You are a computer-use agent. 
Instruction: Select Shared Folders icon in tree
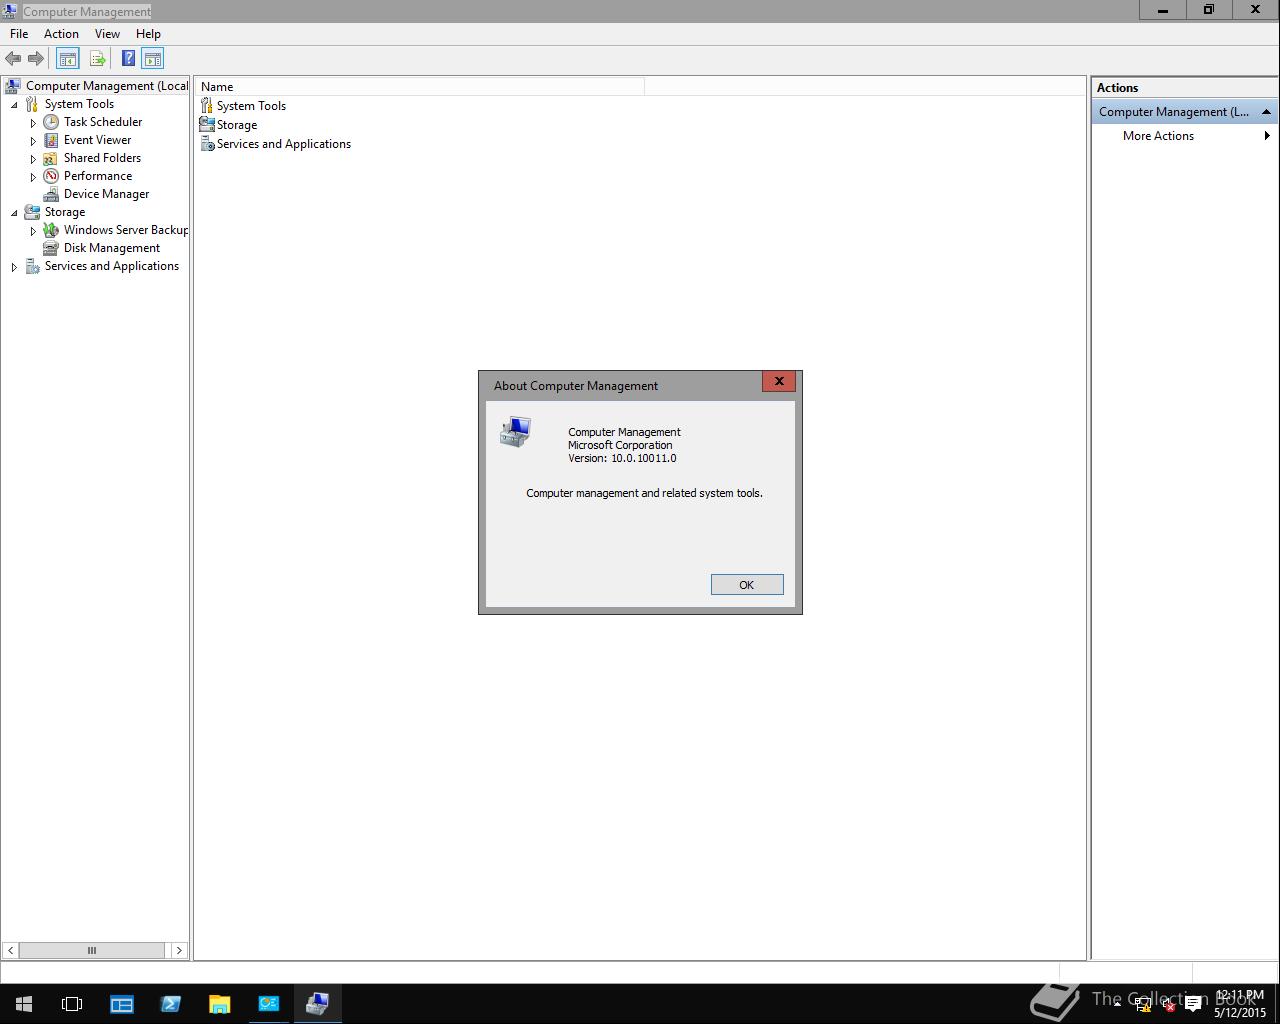(x=51, y=158)
